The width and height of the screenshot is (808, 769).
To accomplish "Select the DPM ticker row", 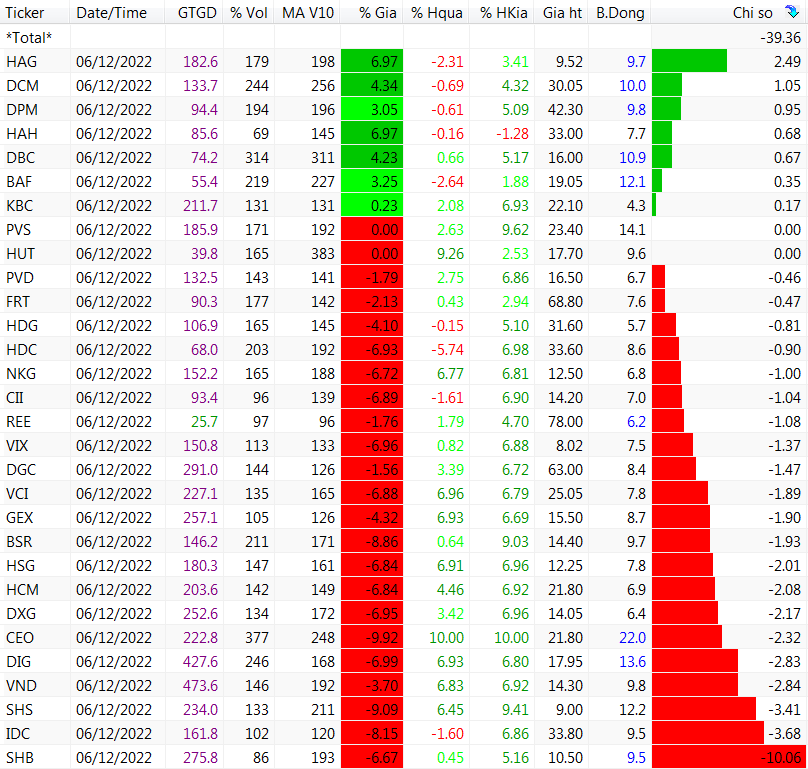I will point(404,109).
